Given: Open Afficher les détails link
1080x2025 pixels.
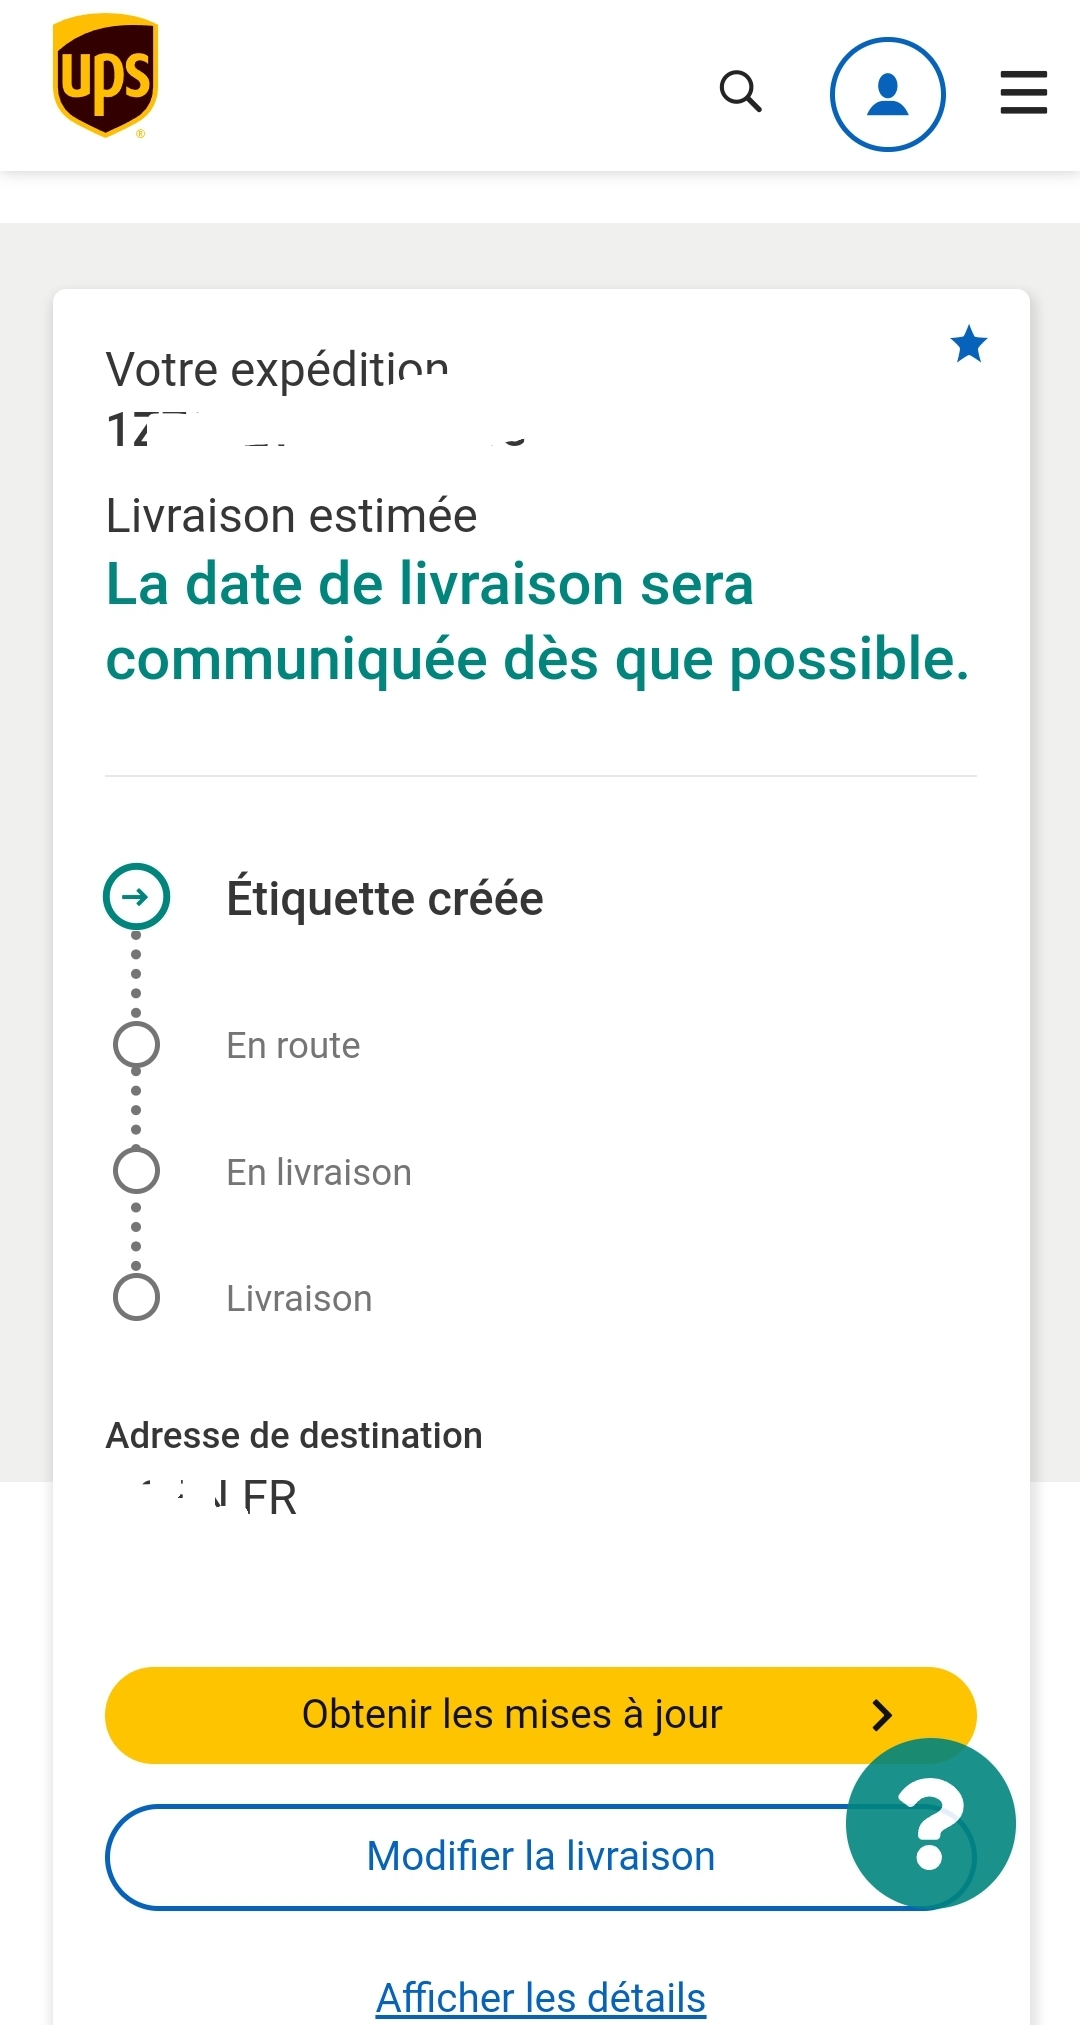Looking at the screenshot, I should (x=541, y=1997).
